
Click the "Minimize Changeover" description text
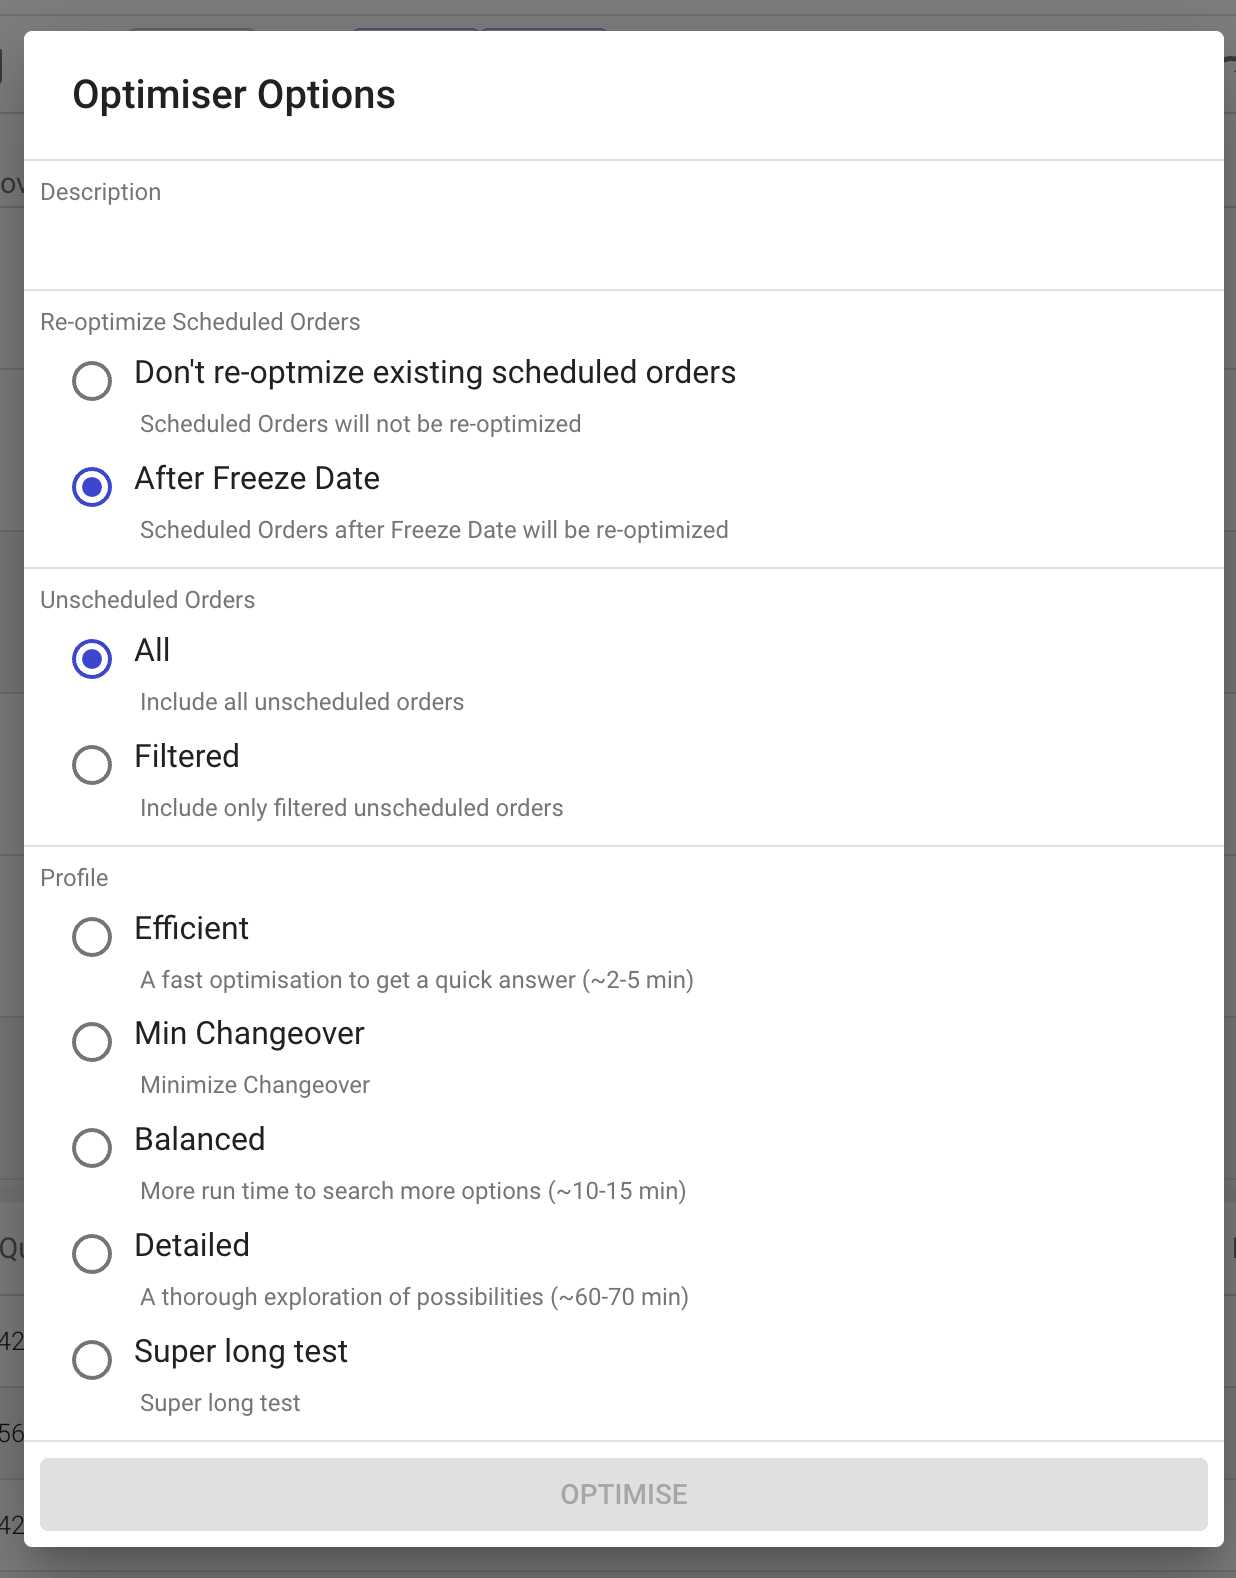pos(255,1085)
